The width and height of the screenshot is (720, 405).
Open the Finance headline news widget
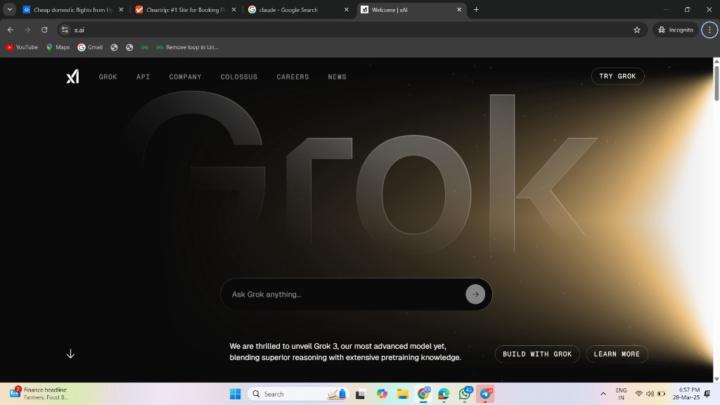(39, 394)
